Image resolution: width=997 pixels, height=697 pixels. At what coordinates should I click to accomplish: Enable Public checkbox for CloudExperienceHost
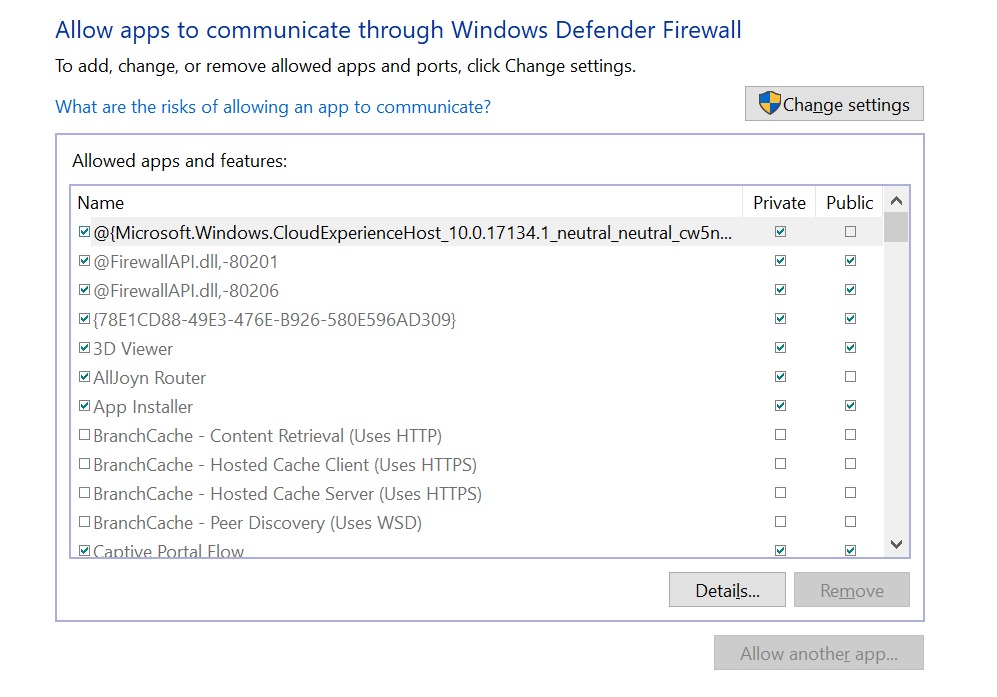pyautogui.click(x=850, y=231)
